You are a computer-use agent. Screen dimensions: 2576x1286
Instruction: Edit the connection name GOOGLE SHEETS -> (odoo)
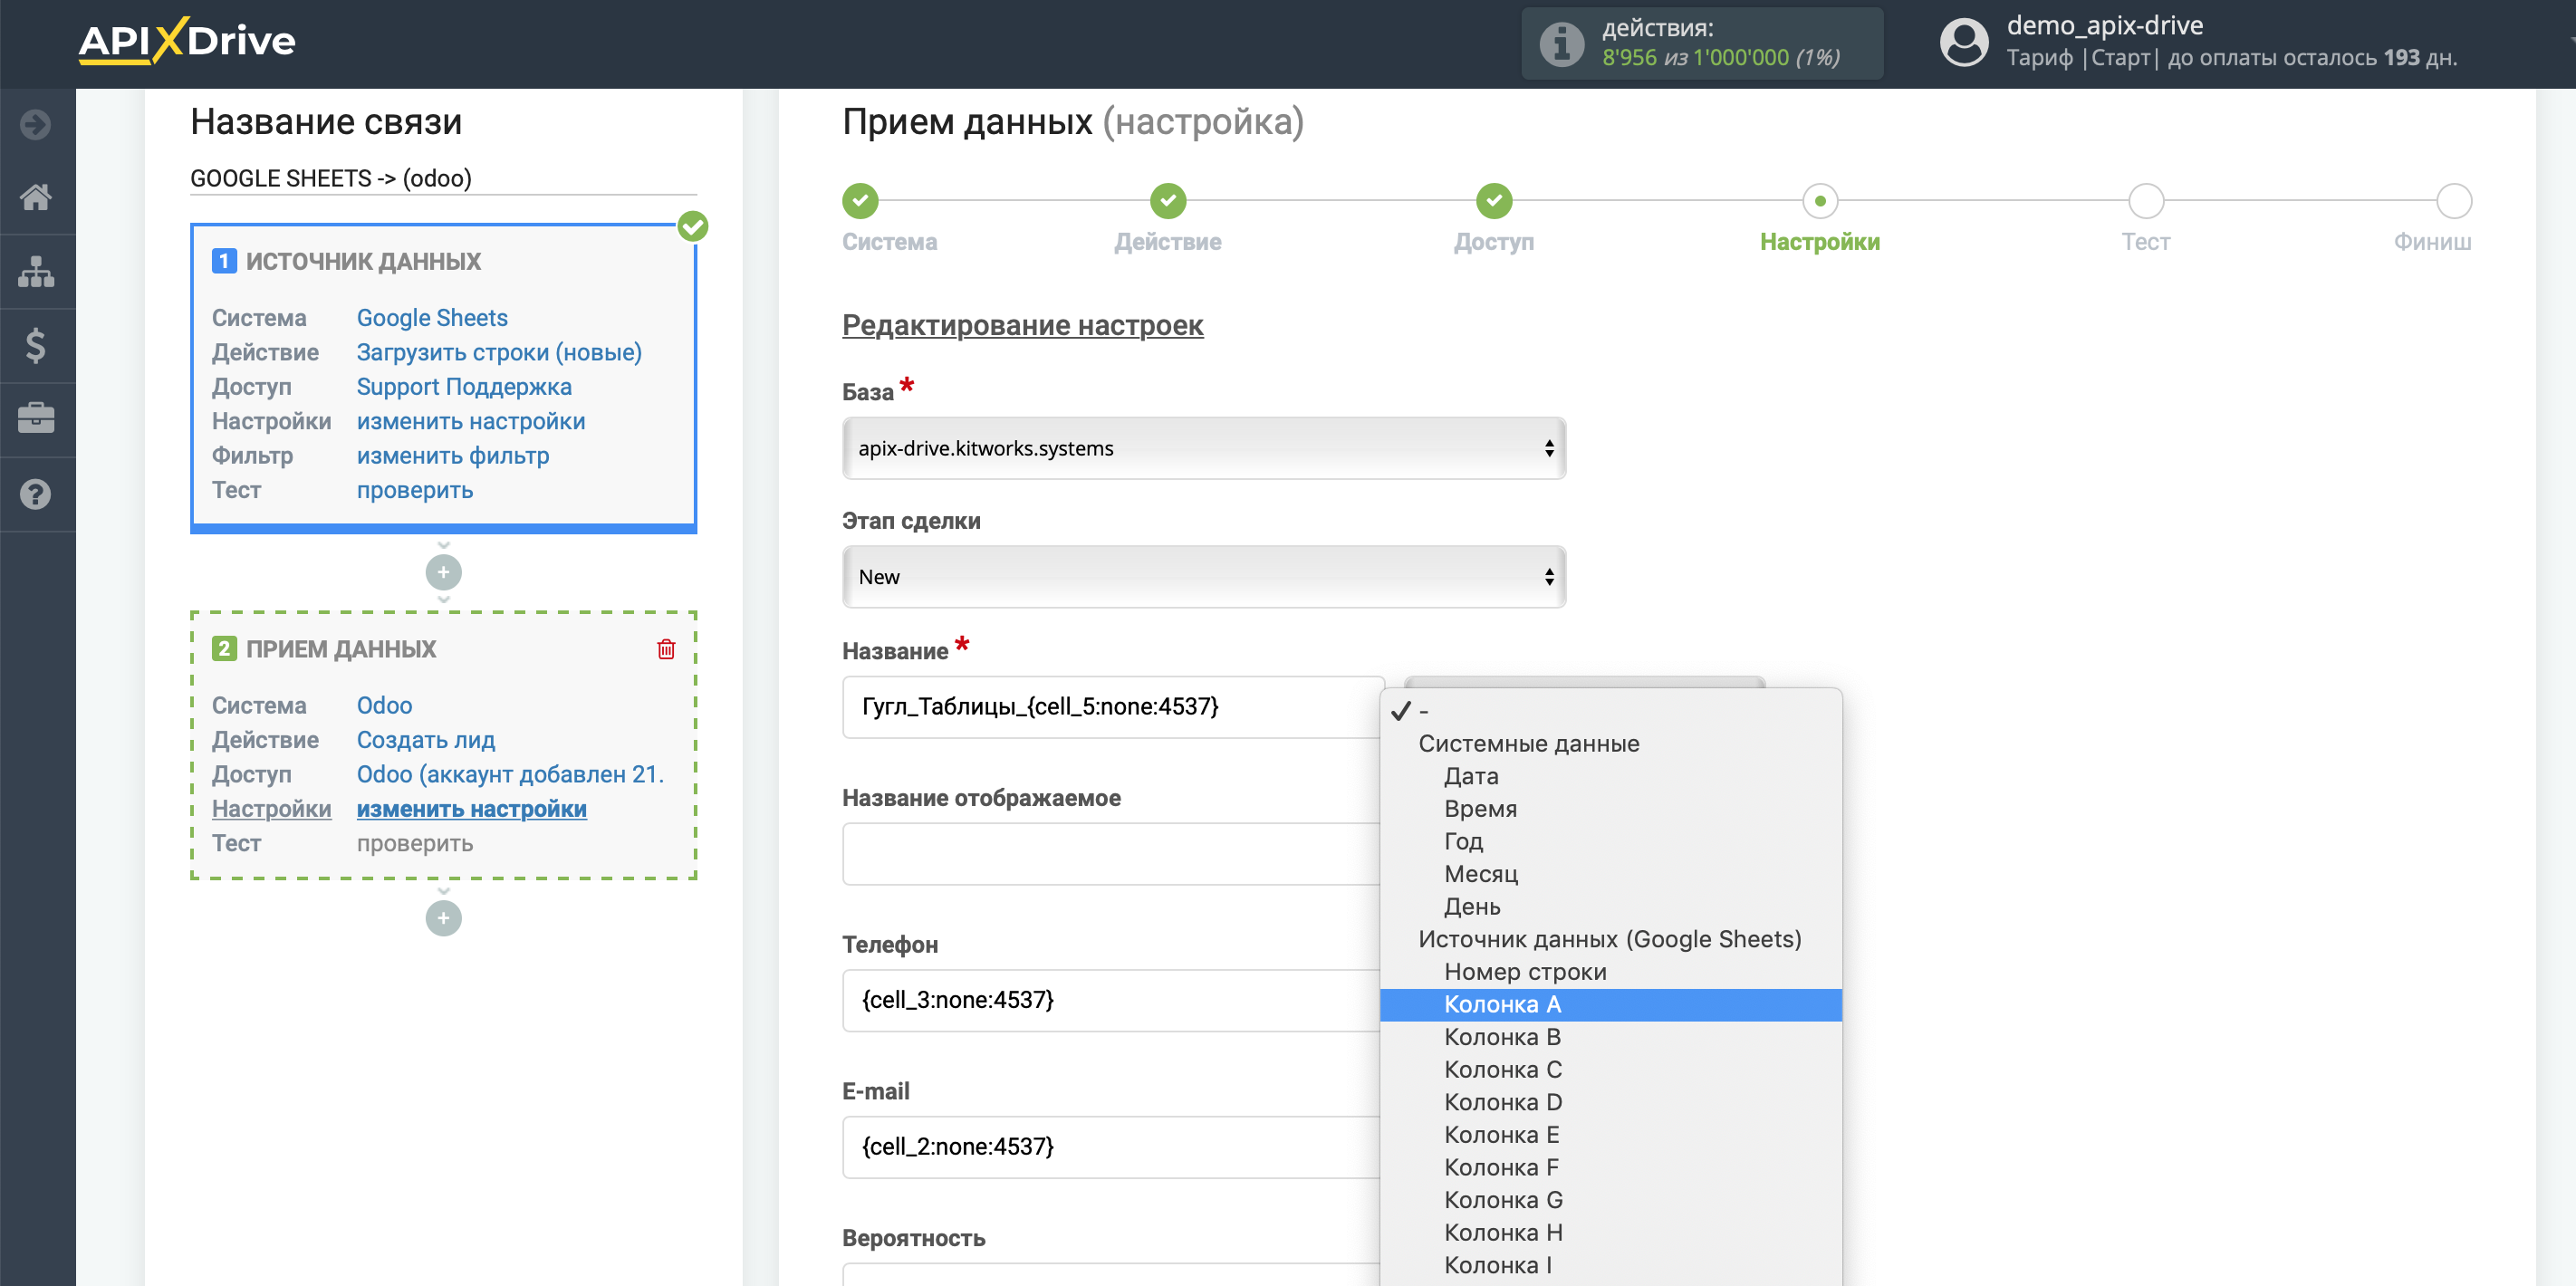coord(443,178)
